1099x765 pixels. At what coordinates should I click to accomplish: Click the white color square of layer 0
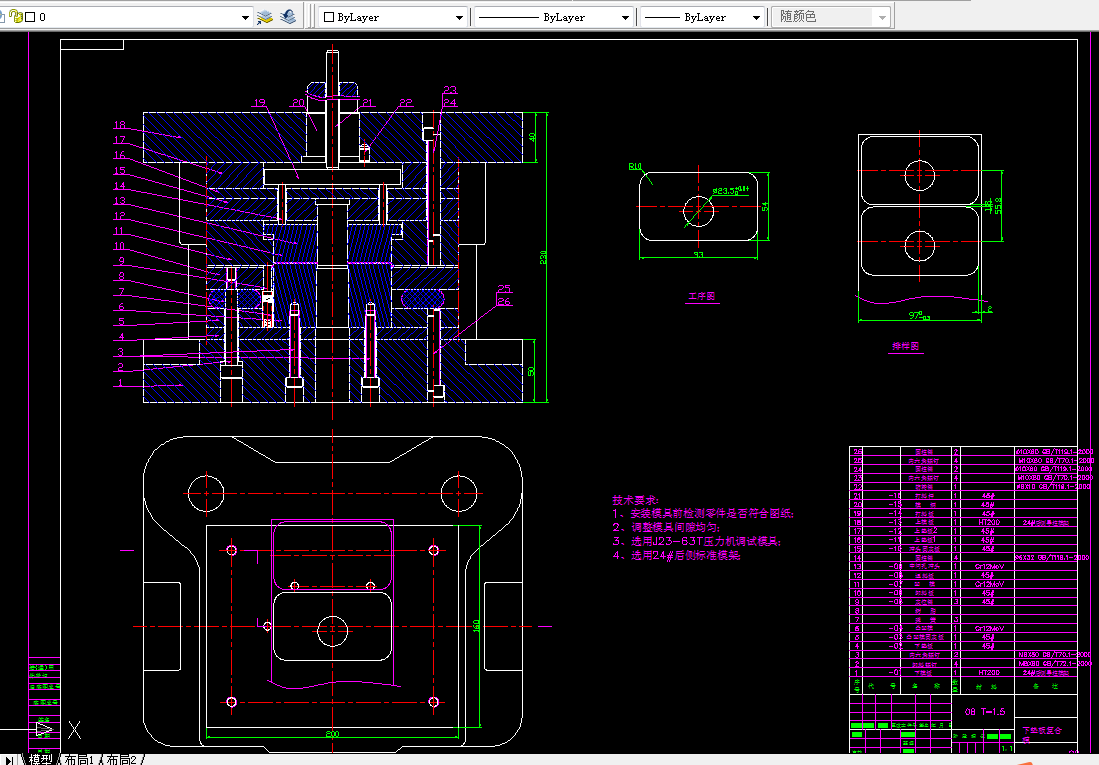(30, 17)
